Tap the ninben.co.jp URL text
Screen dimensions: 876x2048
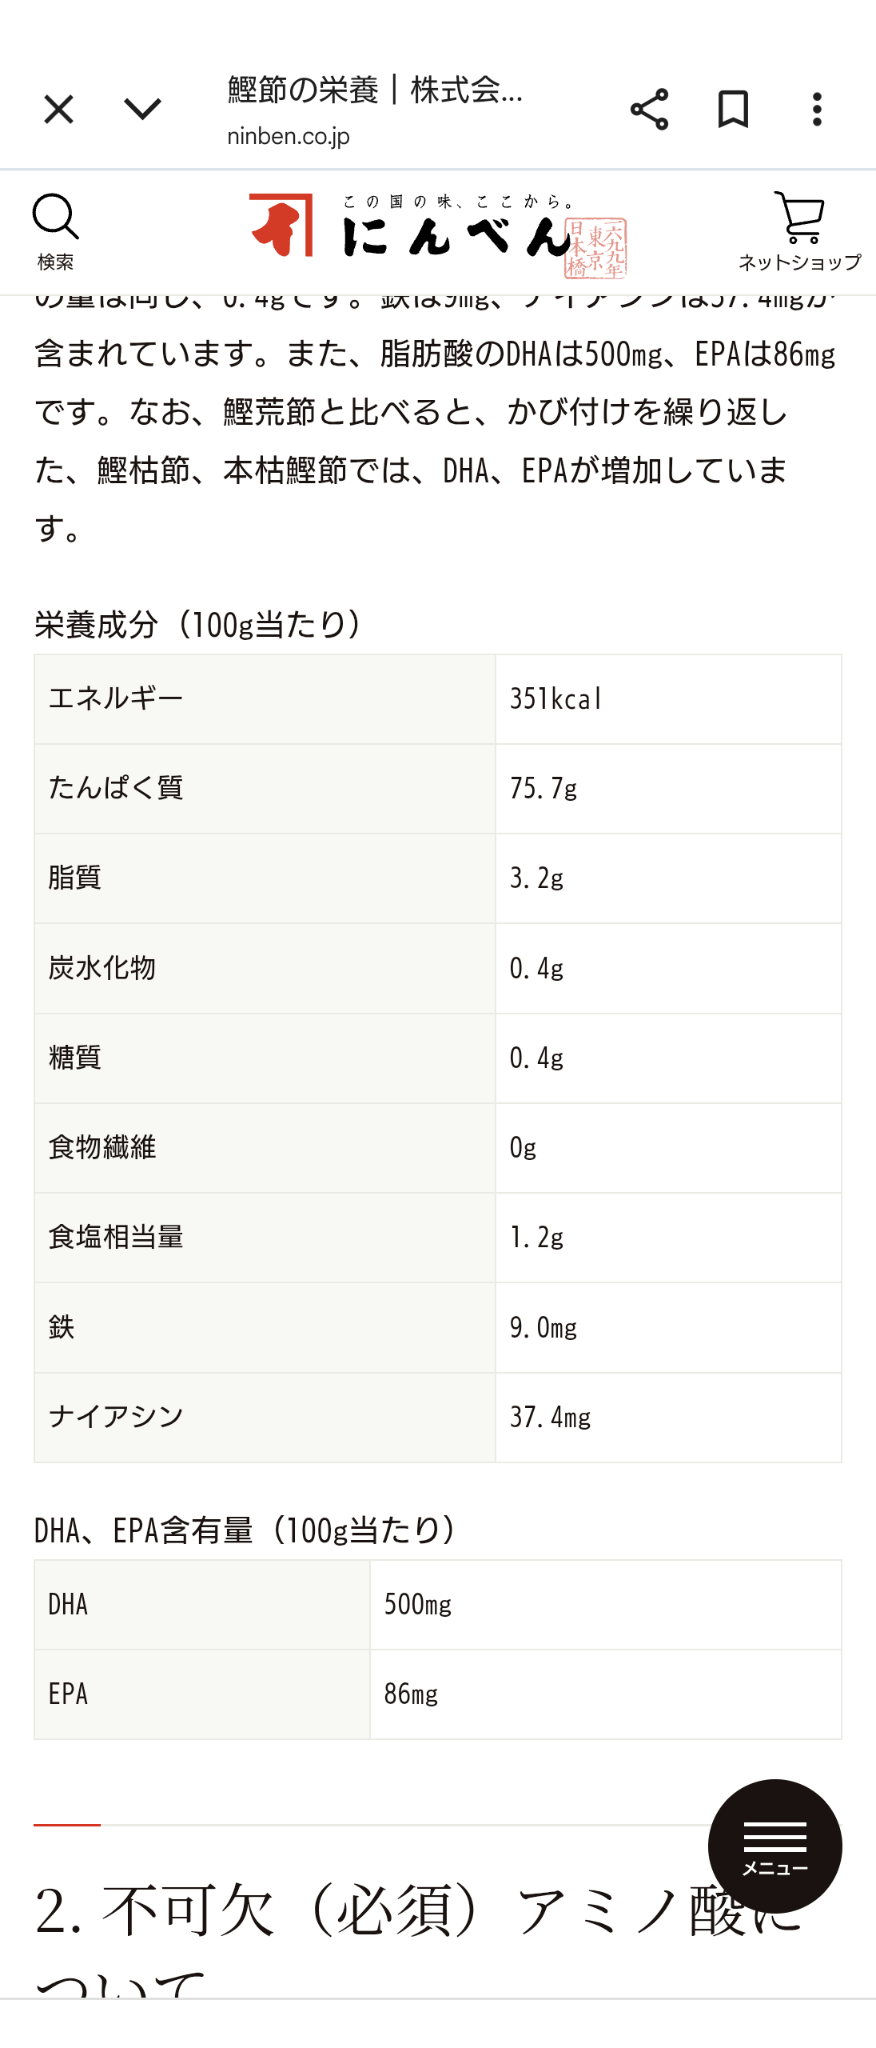[x=288, y=136]
